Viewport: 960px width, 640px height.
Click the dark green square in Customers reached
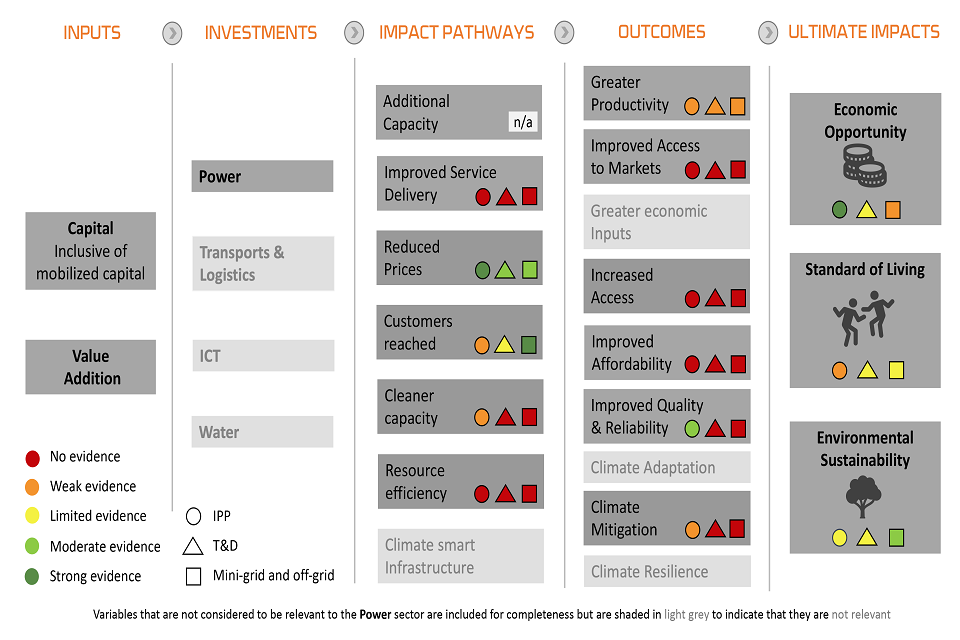pyautogui.click(x=529, y=345)
